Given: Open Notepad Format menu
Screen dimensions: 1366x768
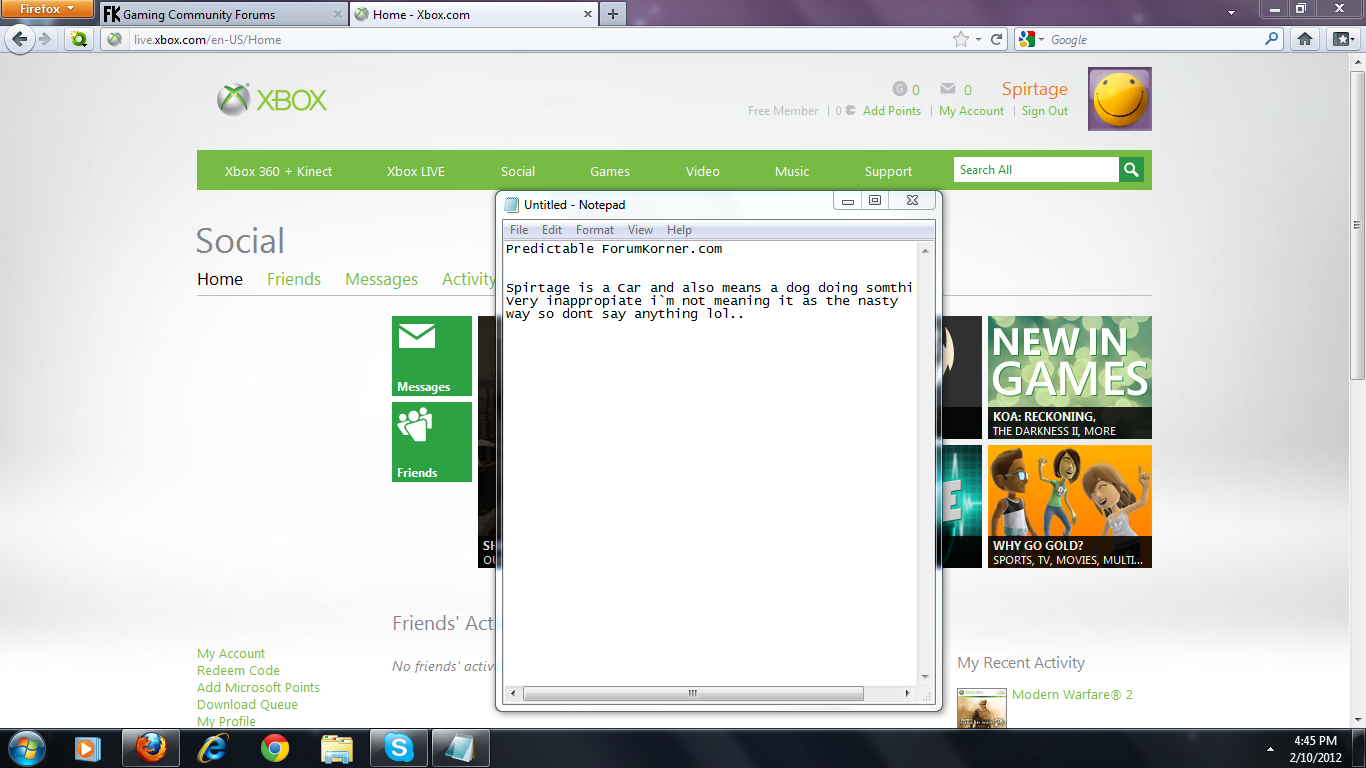Looking at the screenshot, I should tap(595, 230).
